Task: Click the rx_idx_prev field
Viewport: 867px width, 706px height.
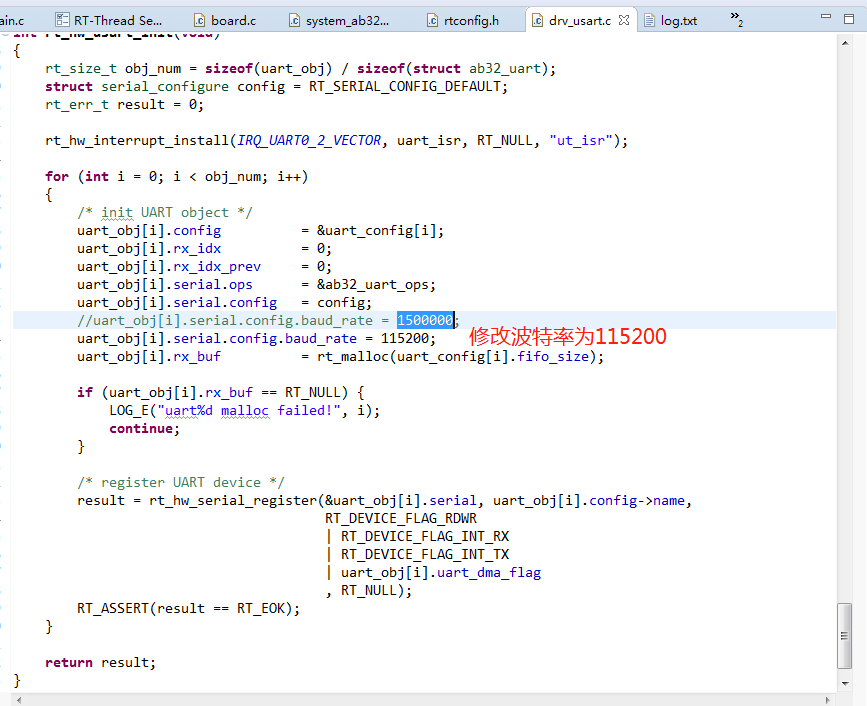Action: (217, 266)
